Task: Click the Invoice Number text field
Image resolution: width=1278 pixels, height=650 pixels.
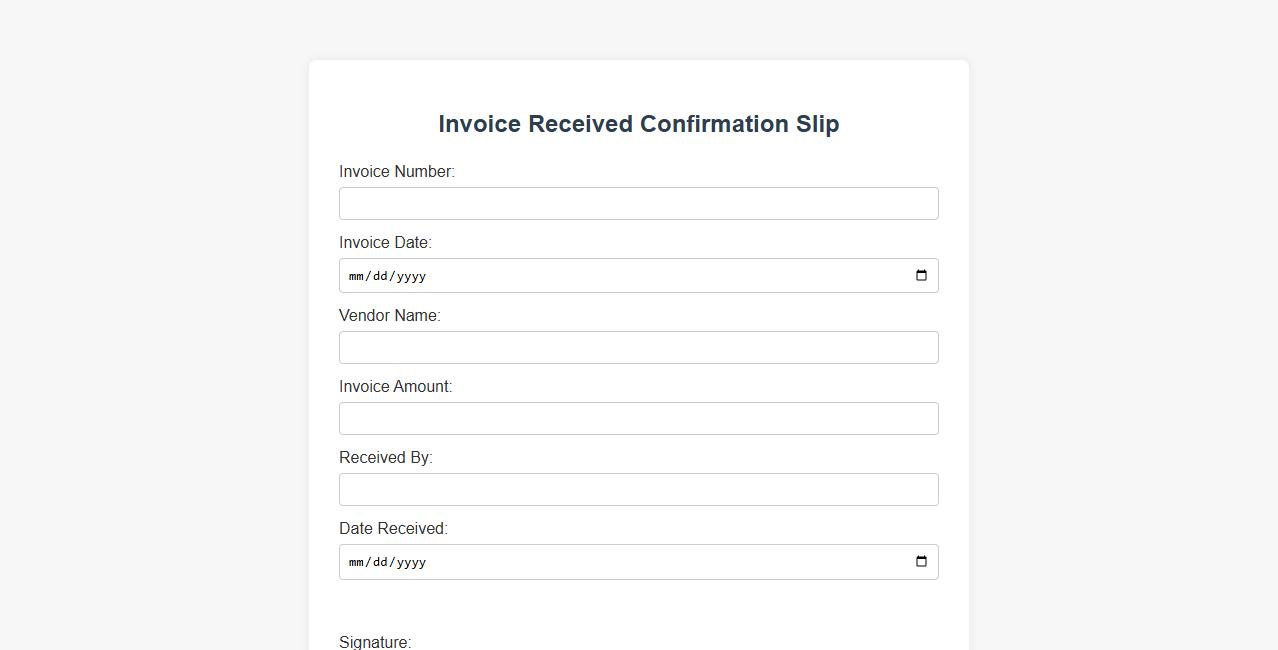Action: coord(638,204)
